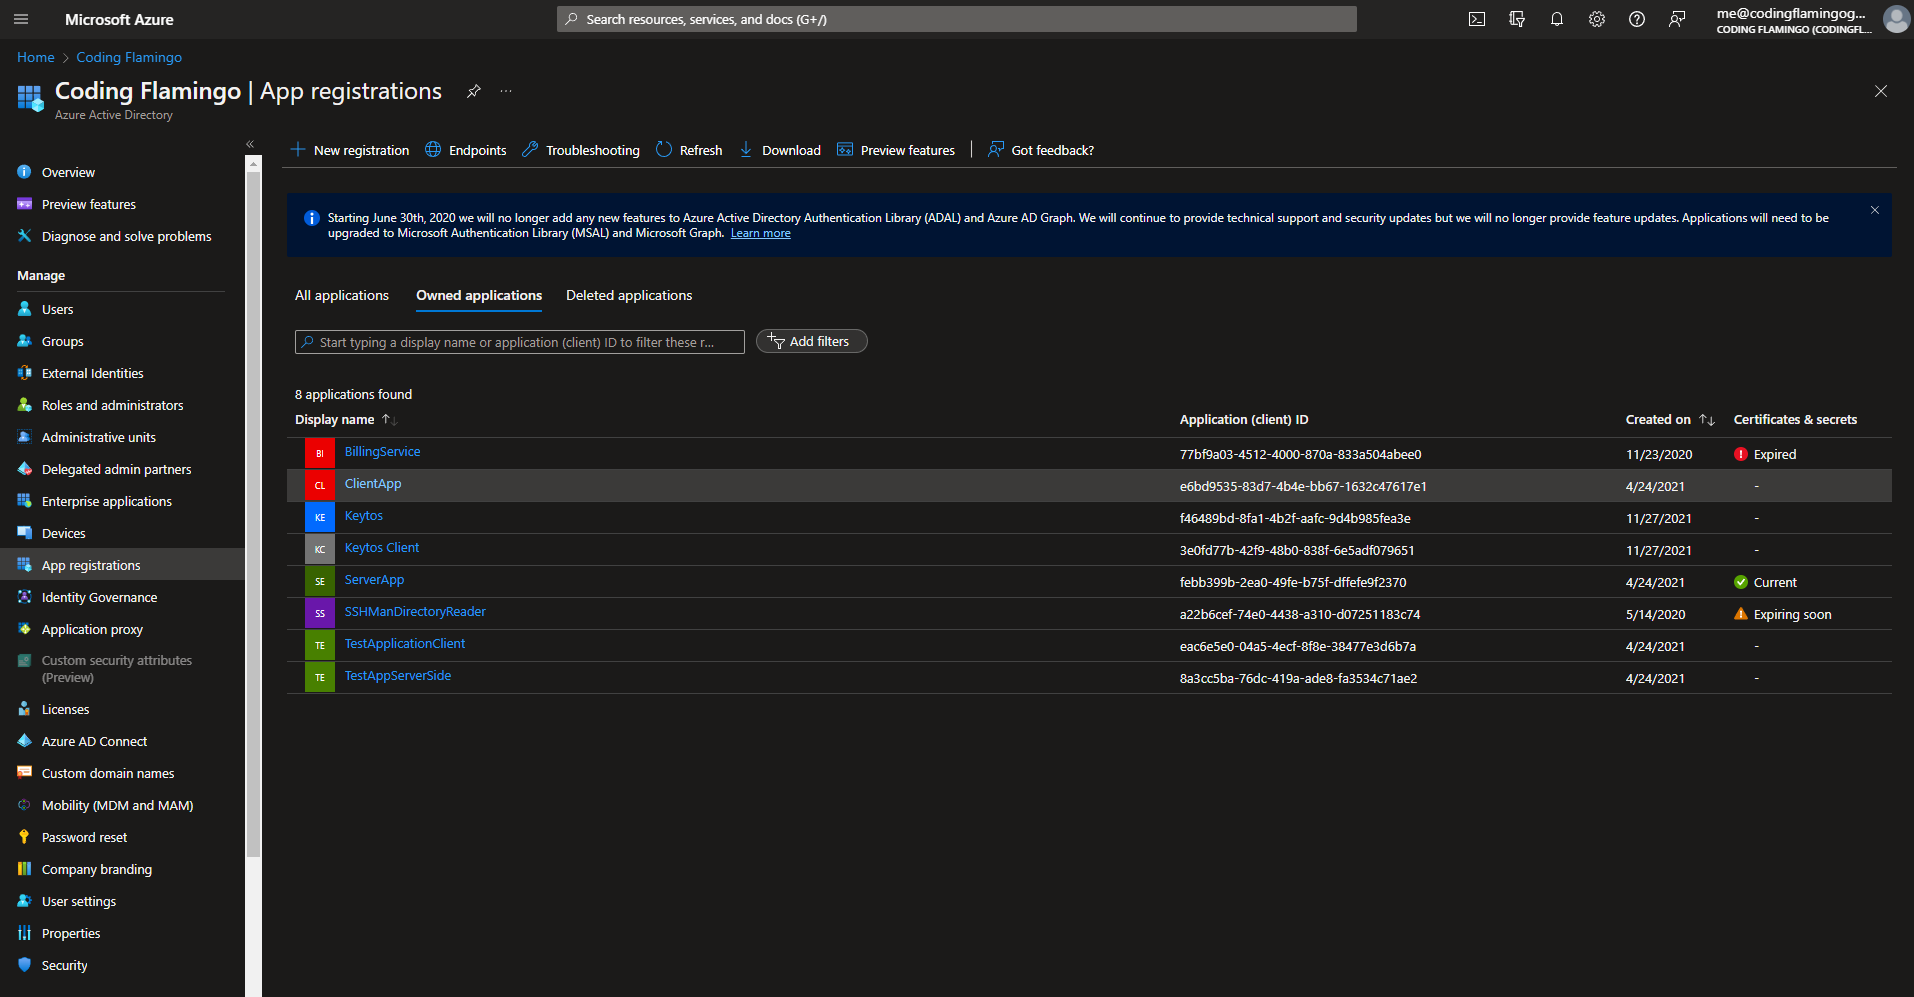
Task: Open Preview features in the toolbar
Action: (896, 150)
